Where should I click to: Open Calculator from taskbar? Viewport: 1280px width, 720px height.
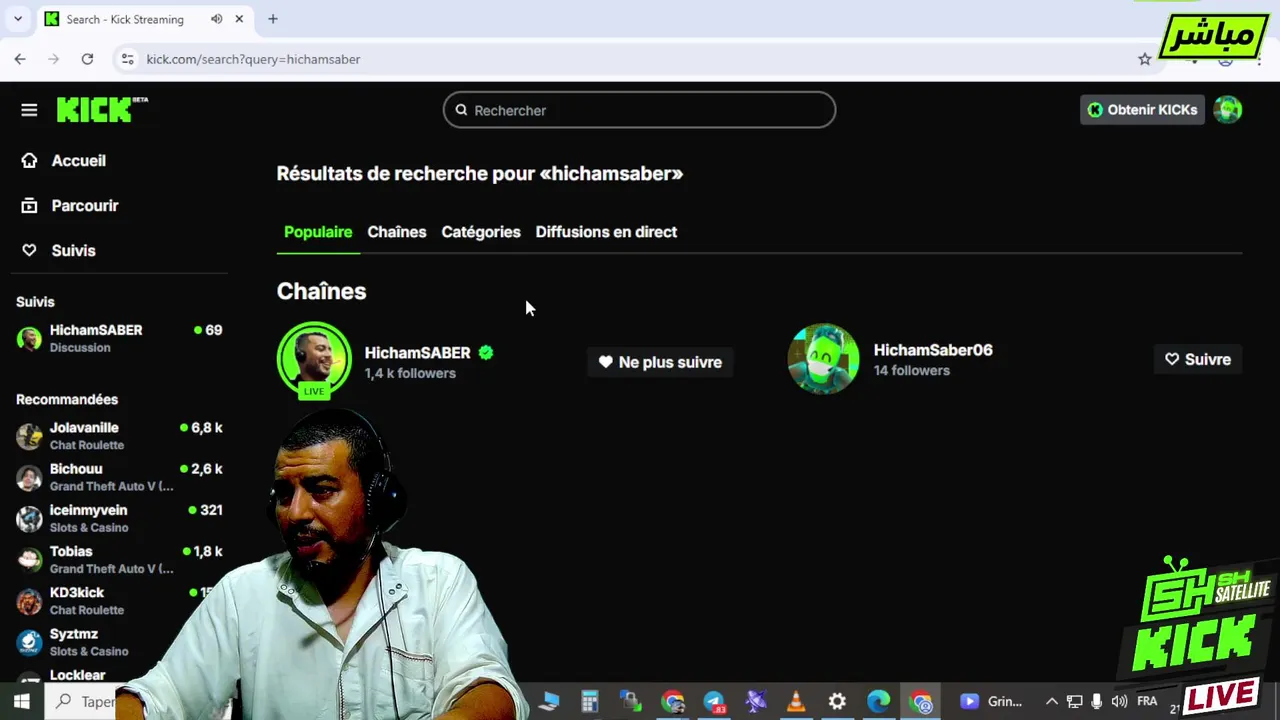590,702
